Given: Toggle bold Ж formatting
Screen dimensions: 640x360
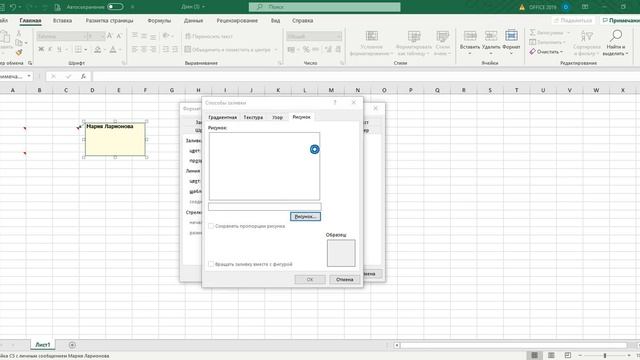Looking at the screenshot, I should (x=41, y=49).
